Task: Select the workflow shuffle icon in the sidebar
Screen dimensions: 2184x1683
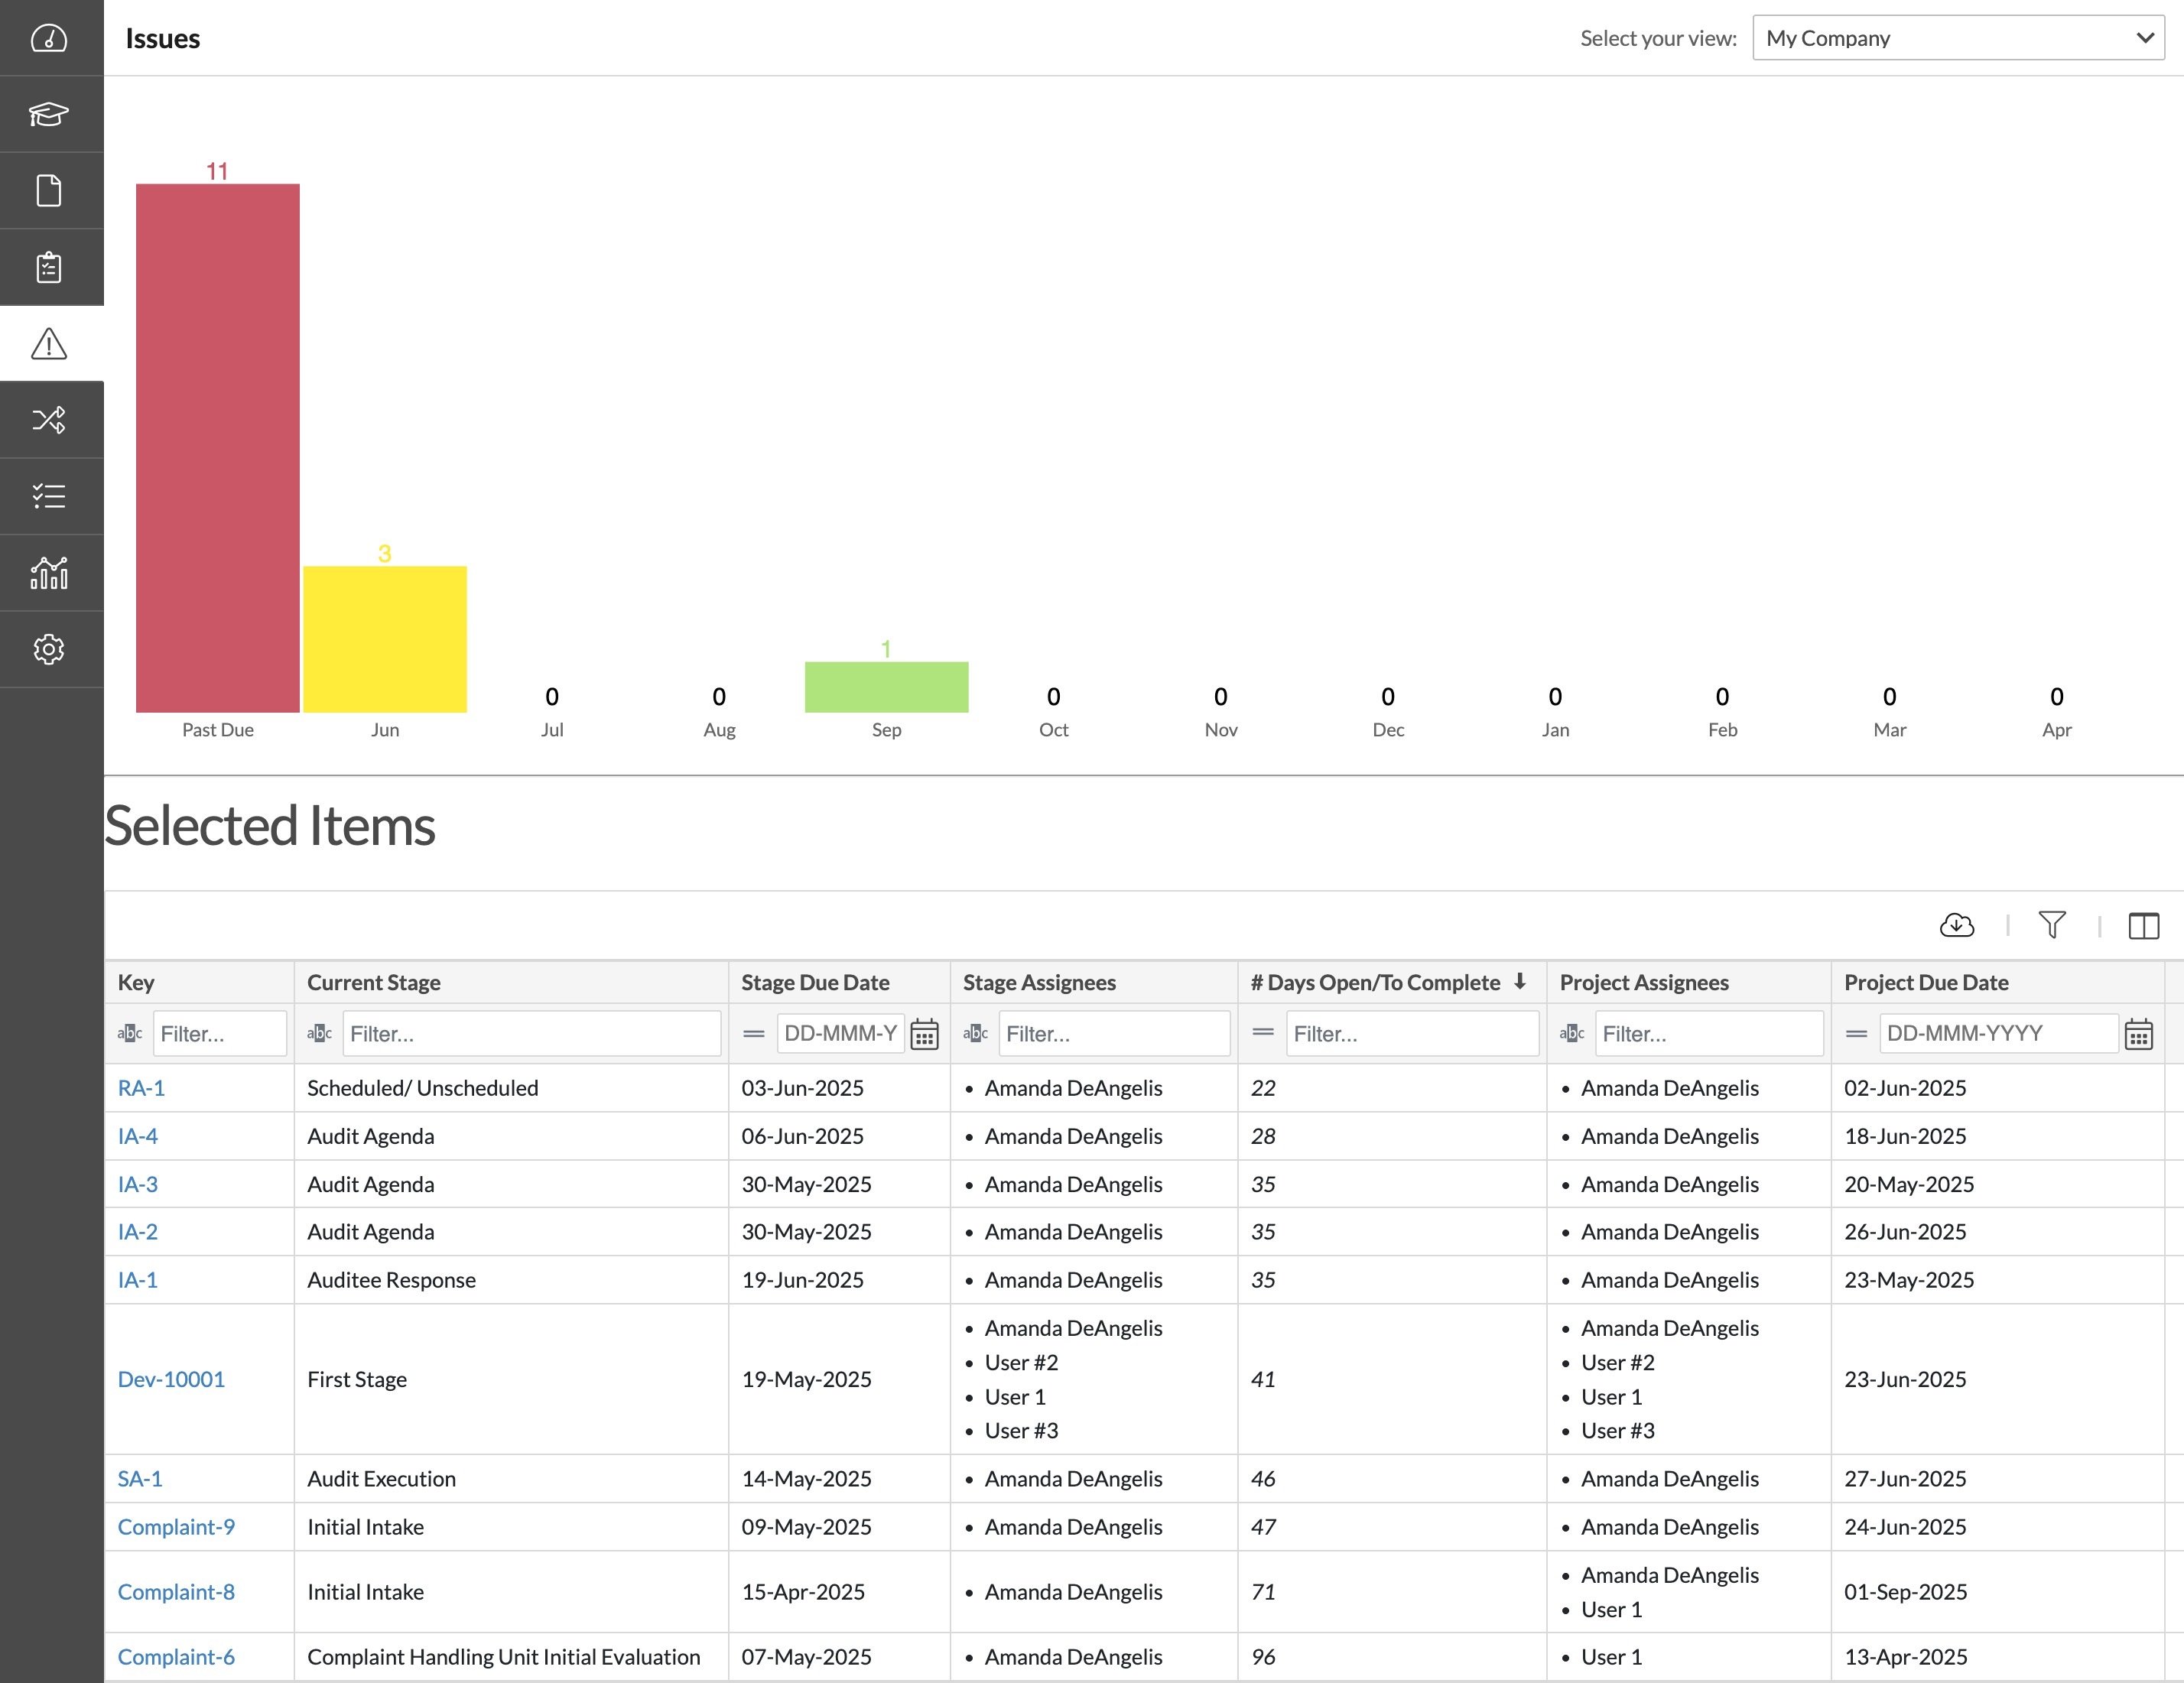Action: click(x=50, y=420)
